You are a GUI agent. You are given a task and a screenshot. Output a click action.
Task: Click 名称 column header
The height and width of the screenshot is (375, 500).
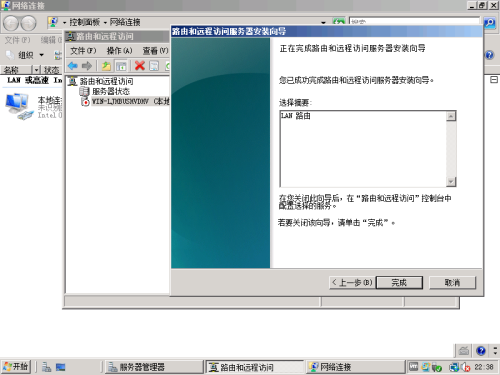[17, 70]
